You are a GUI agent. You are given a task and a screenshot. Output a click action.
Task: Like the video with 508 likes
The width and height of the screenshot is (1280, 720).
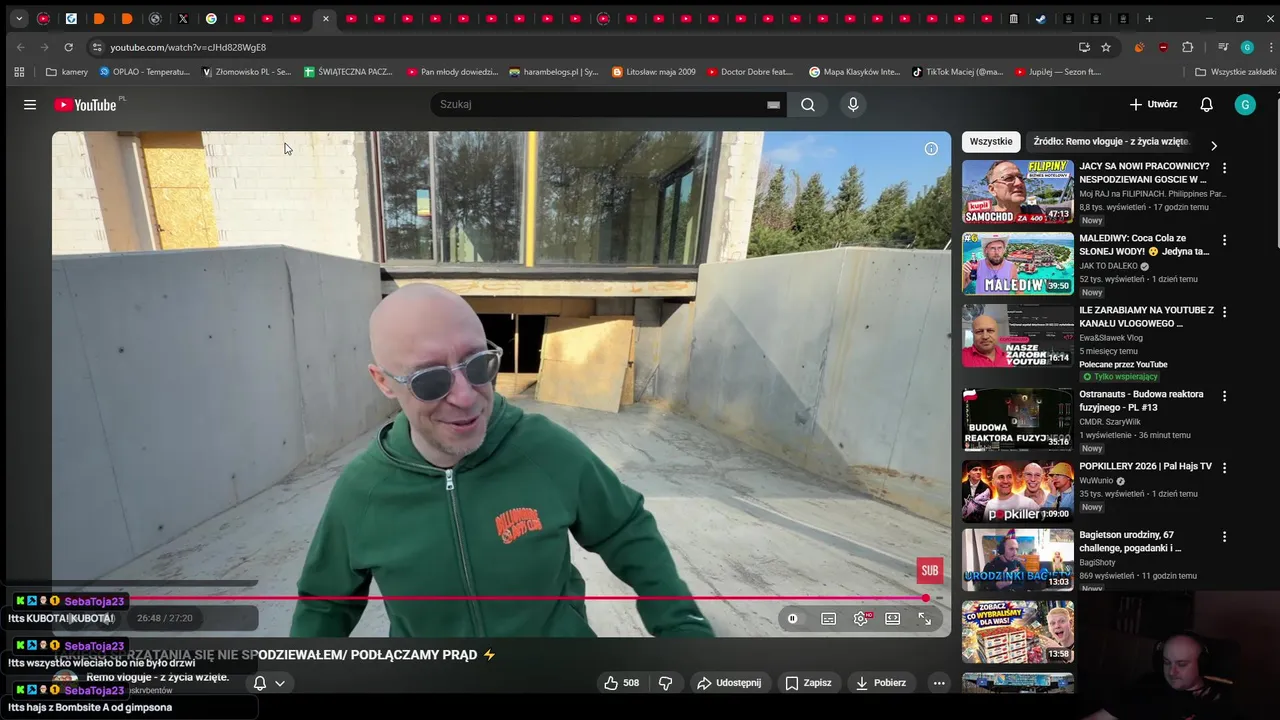point(620,683)
